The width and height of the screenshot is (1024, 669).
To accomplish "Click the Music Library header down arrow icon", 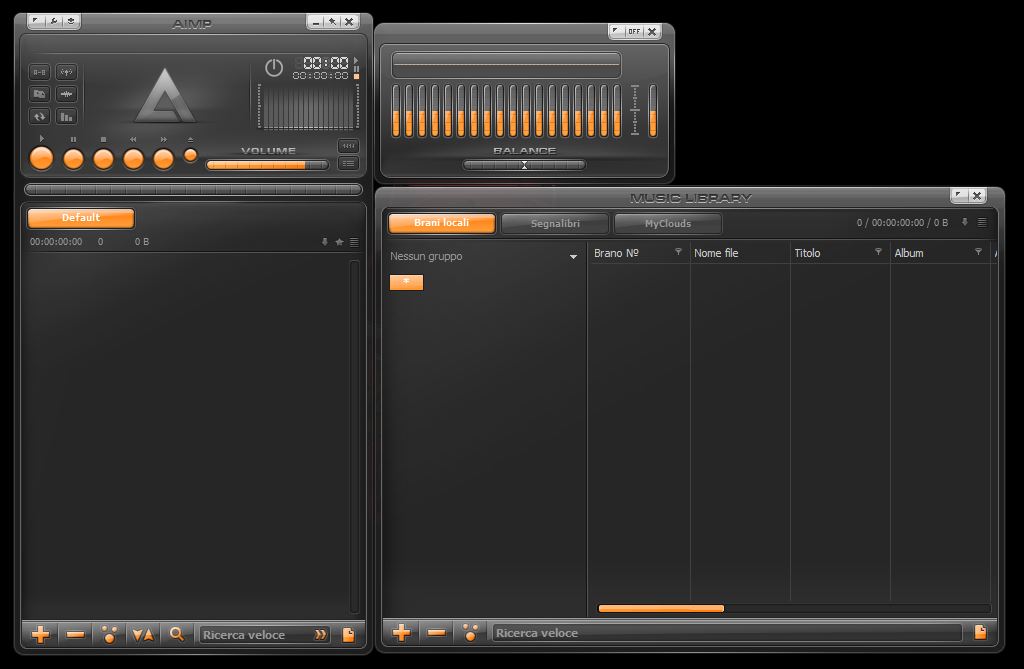I will click(965, 222).
